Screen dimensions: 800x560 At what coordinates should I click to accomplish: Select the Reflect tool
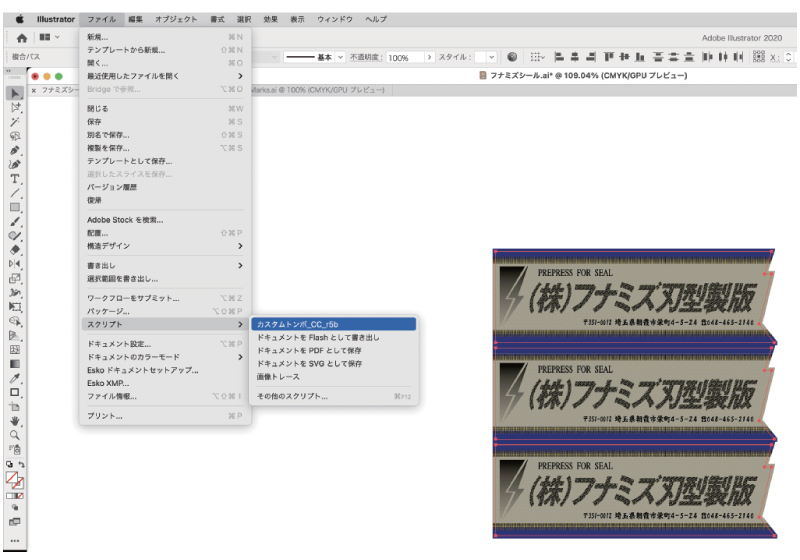(x=15, y=264)
